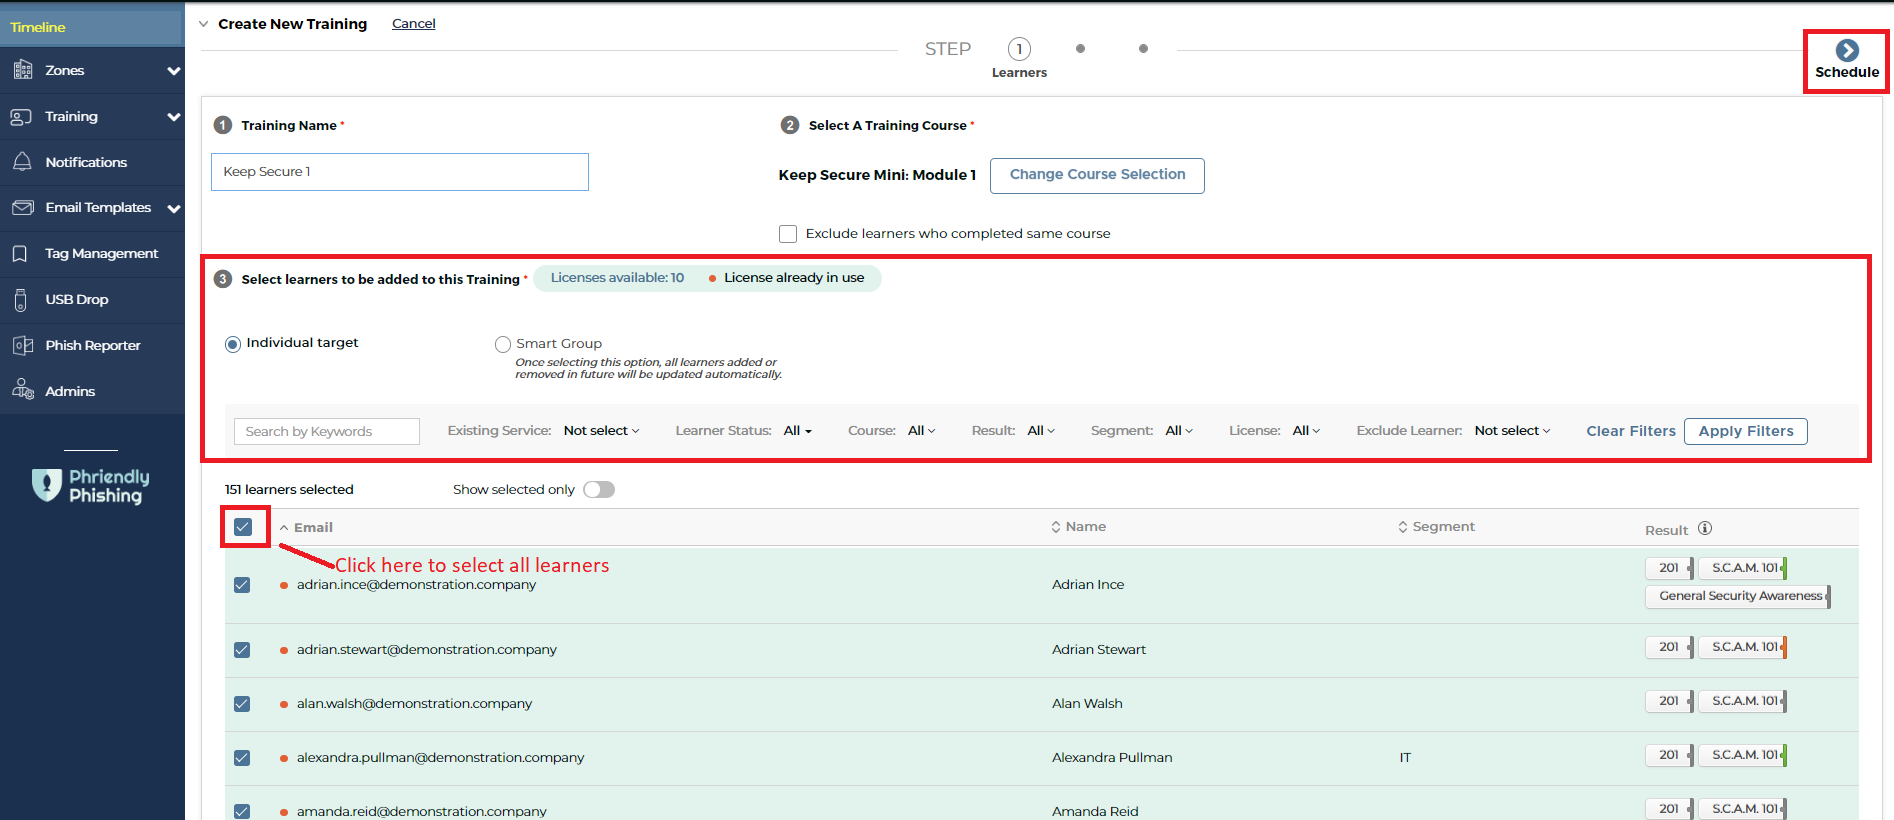Click the USB Drop drive icon
This screenshot has width=1894, height=820.
21,299
